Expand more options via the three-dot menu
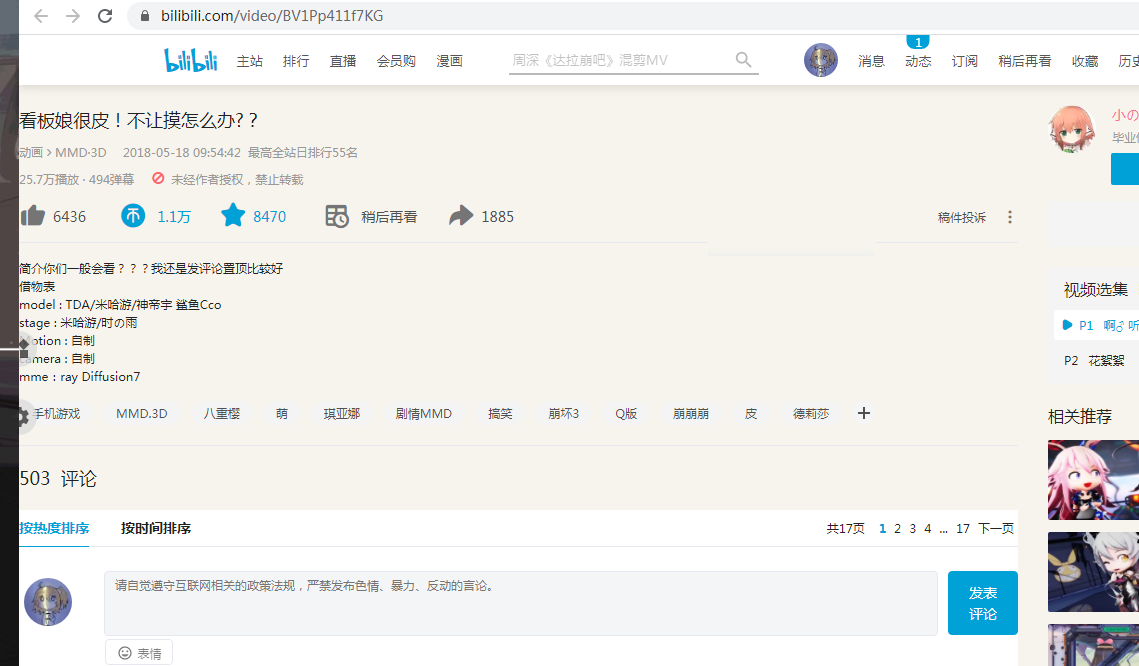The height and width of the screenshot is (666, 1139). pyautogui.click(x=1009, y=216)
